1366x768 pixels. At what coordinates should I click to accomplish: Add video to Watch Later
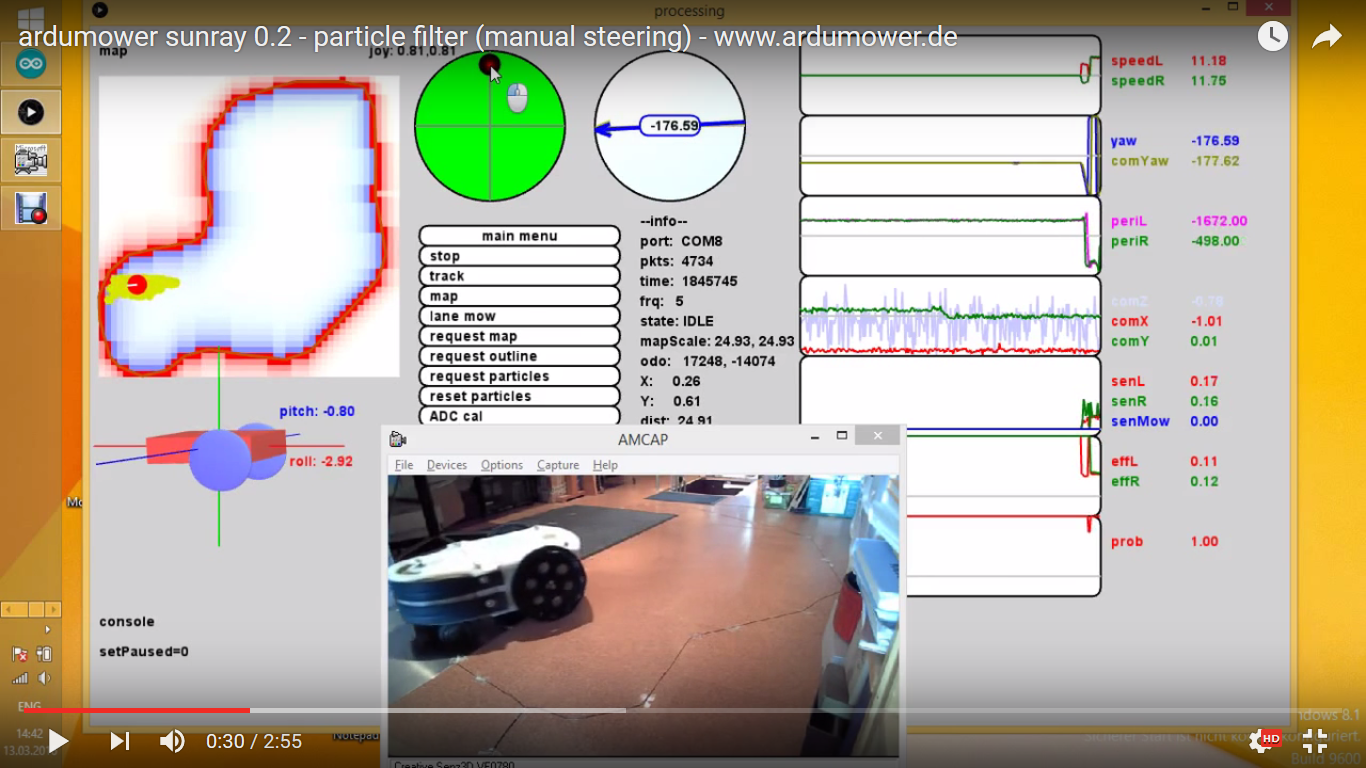[1273, 37]
